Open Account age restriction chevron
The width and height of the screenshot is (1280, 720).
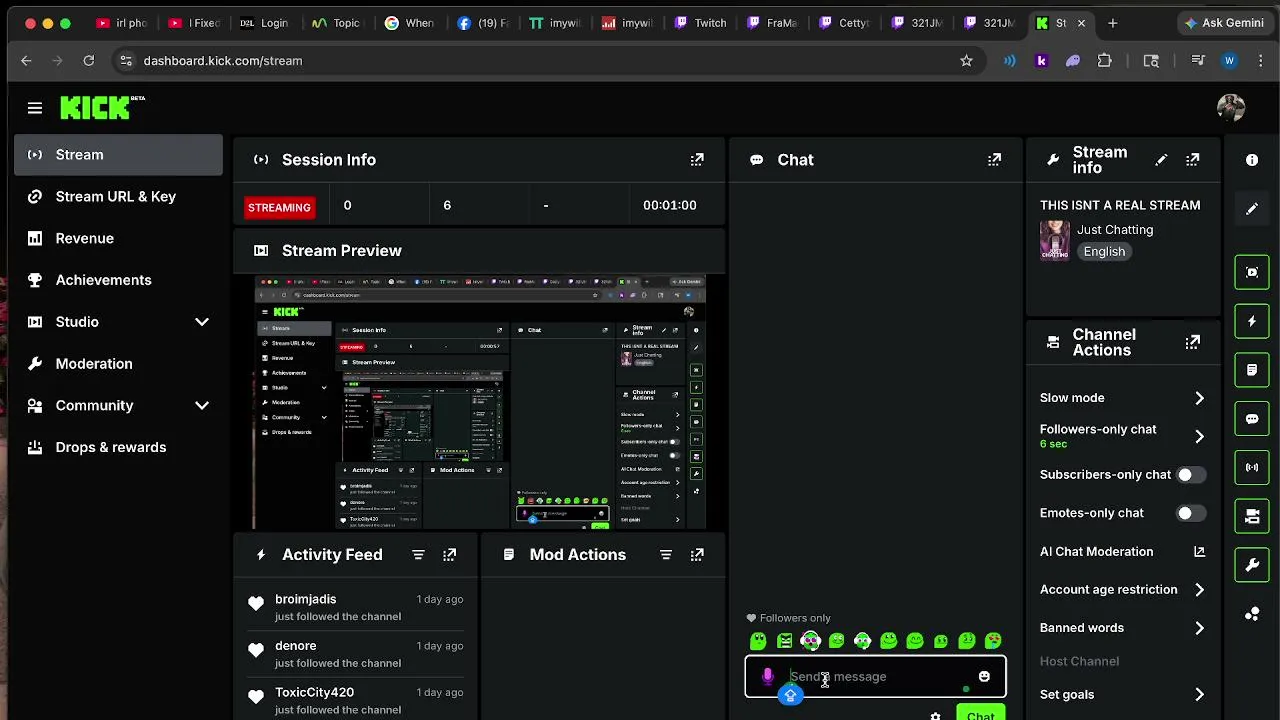click(1199, 590)
